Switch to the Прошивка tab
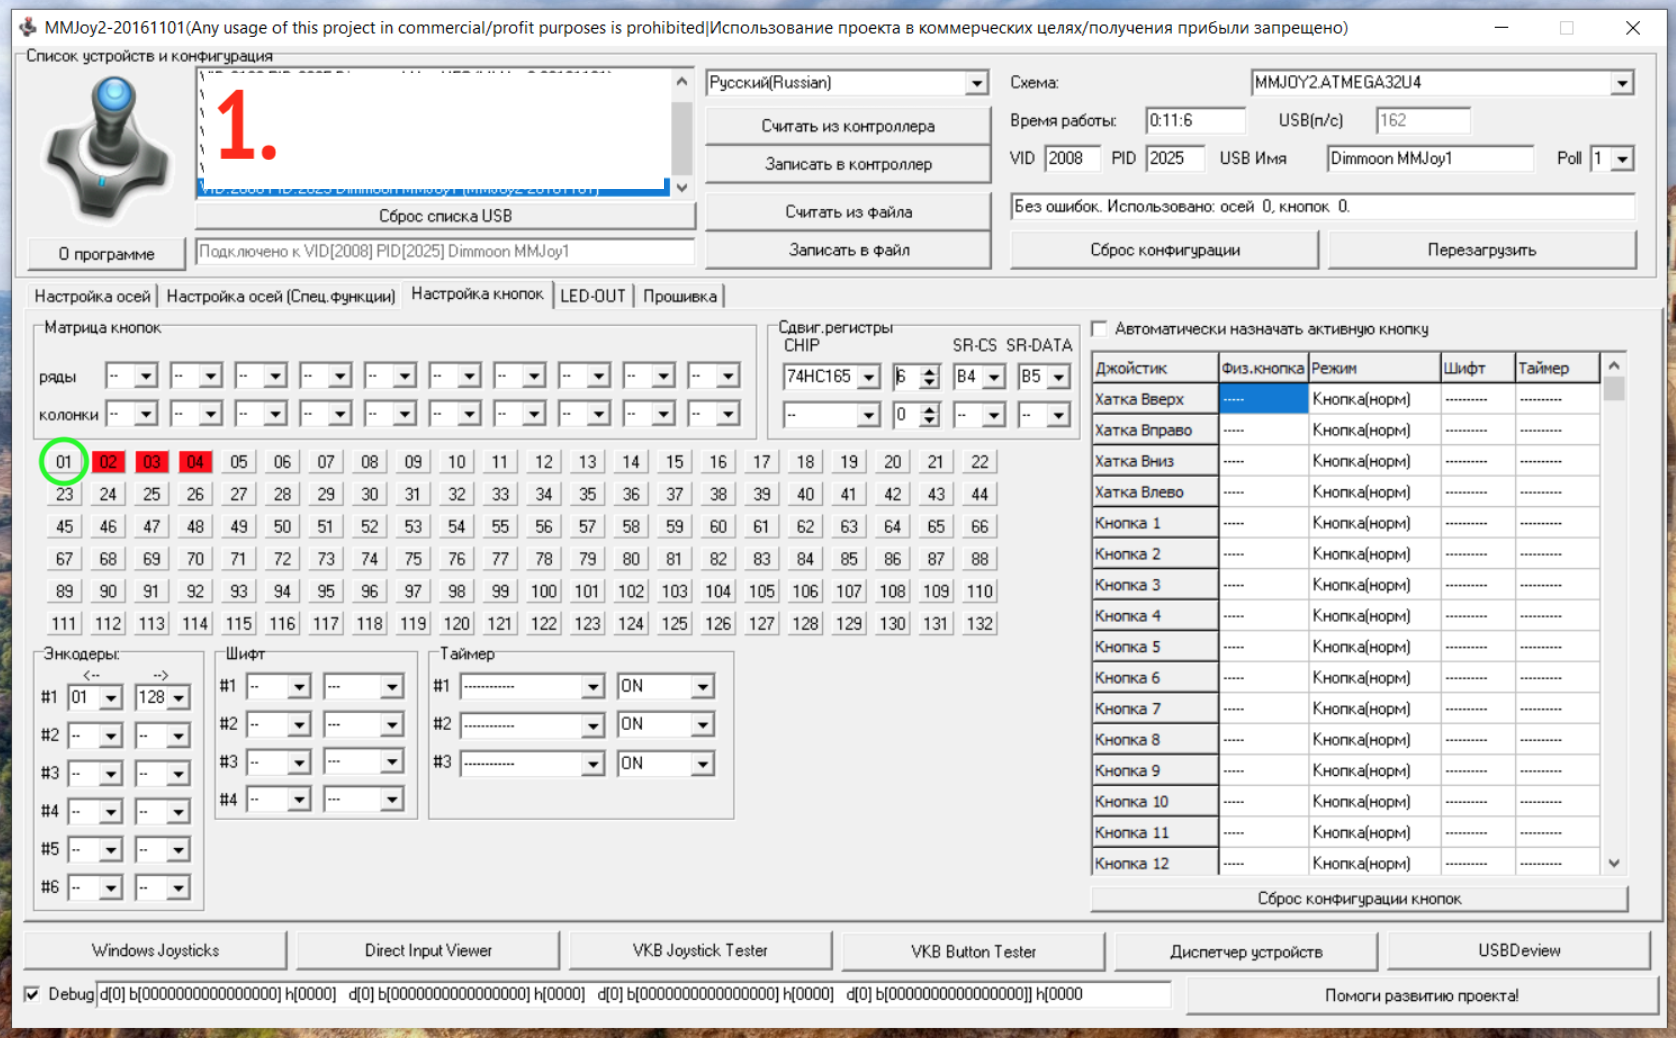The width and height of the screenshot is (1676, 1038). (x=679, y=296)
